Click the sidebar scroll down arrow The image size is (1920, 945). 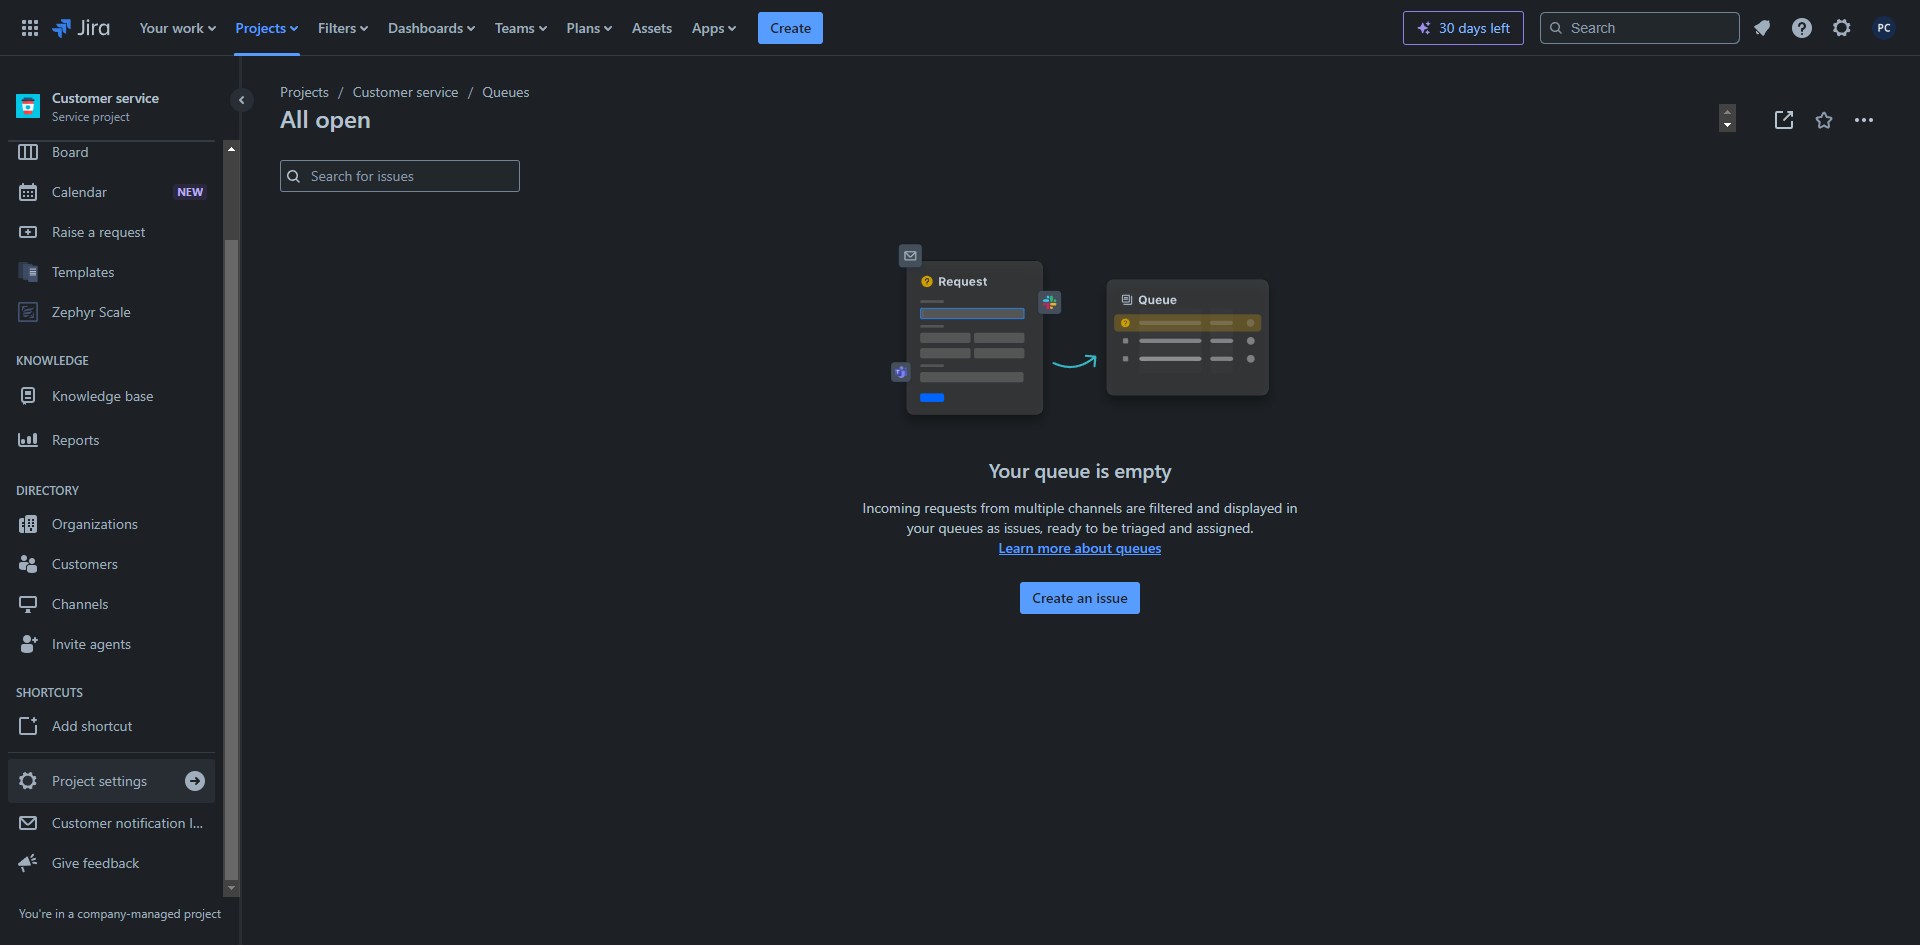tap(232, 888)
